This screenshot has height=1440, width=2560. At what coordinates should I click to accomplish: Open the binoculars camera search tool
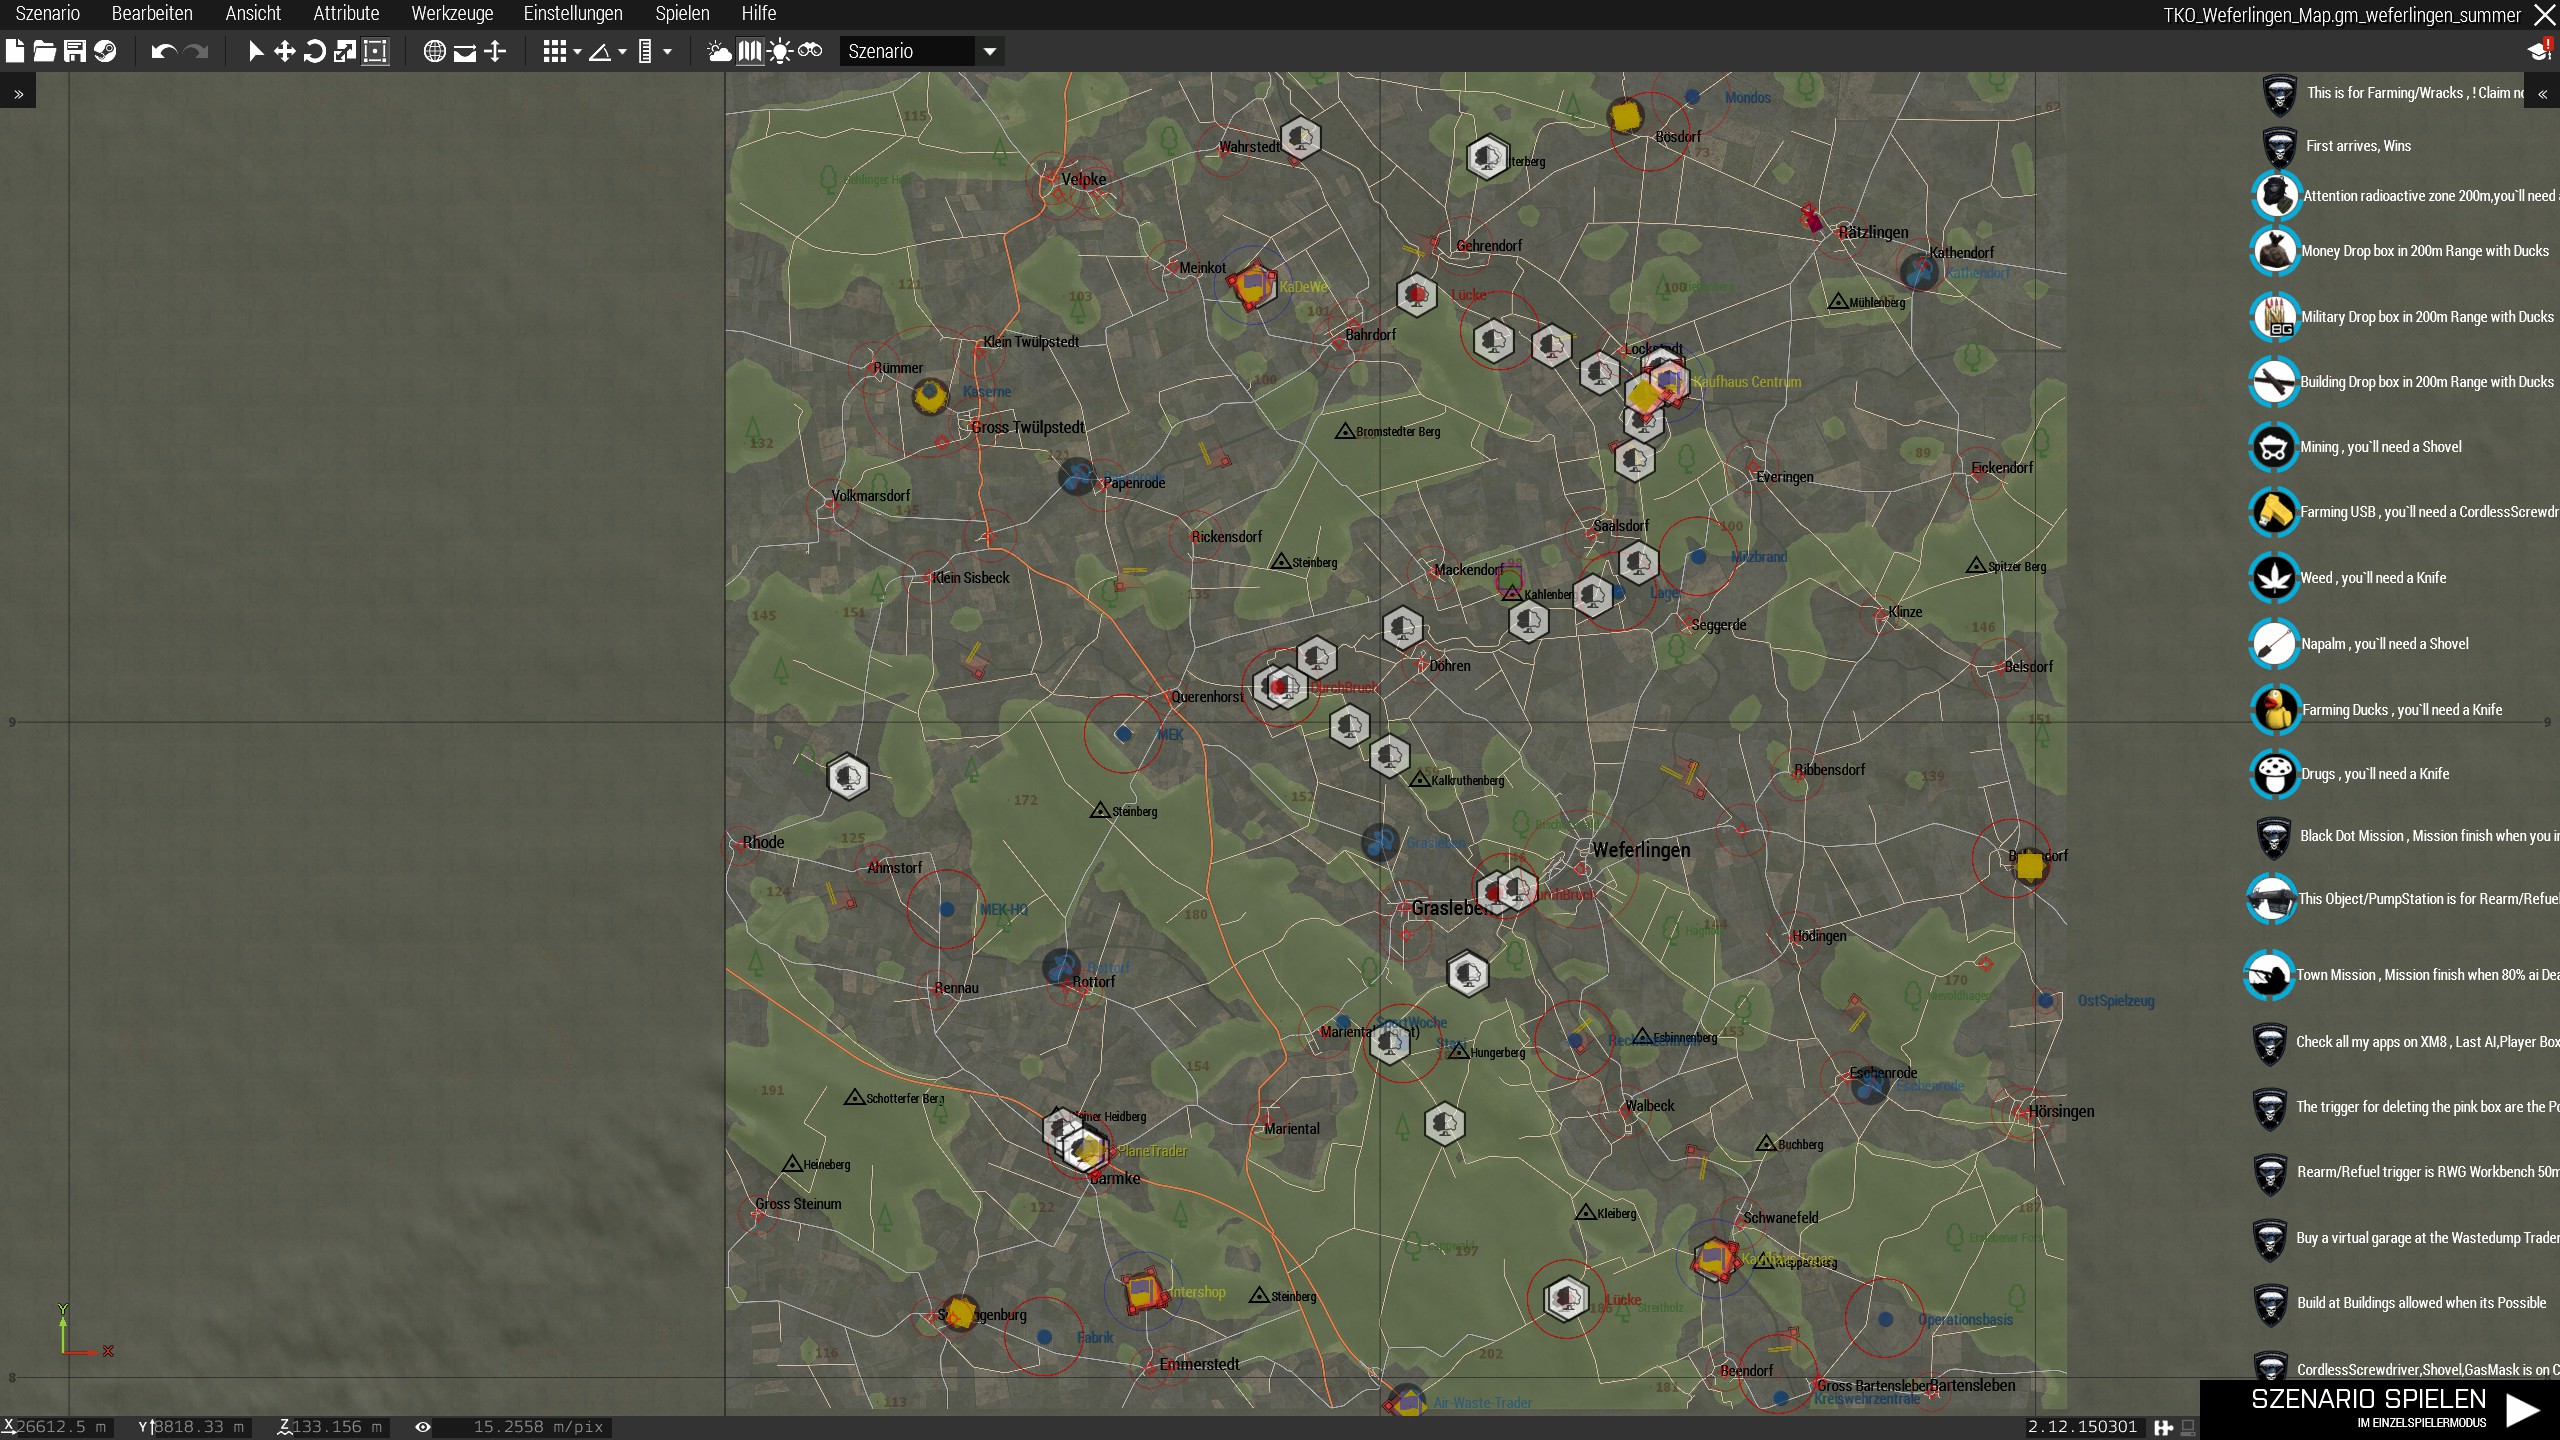click(810, 51)
